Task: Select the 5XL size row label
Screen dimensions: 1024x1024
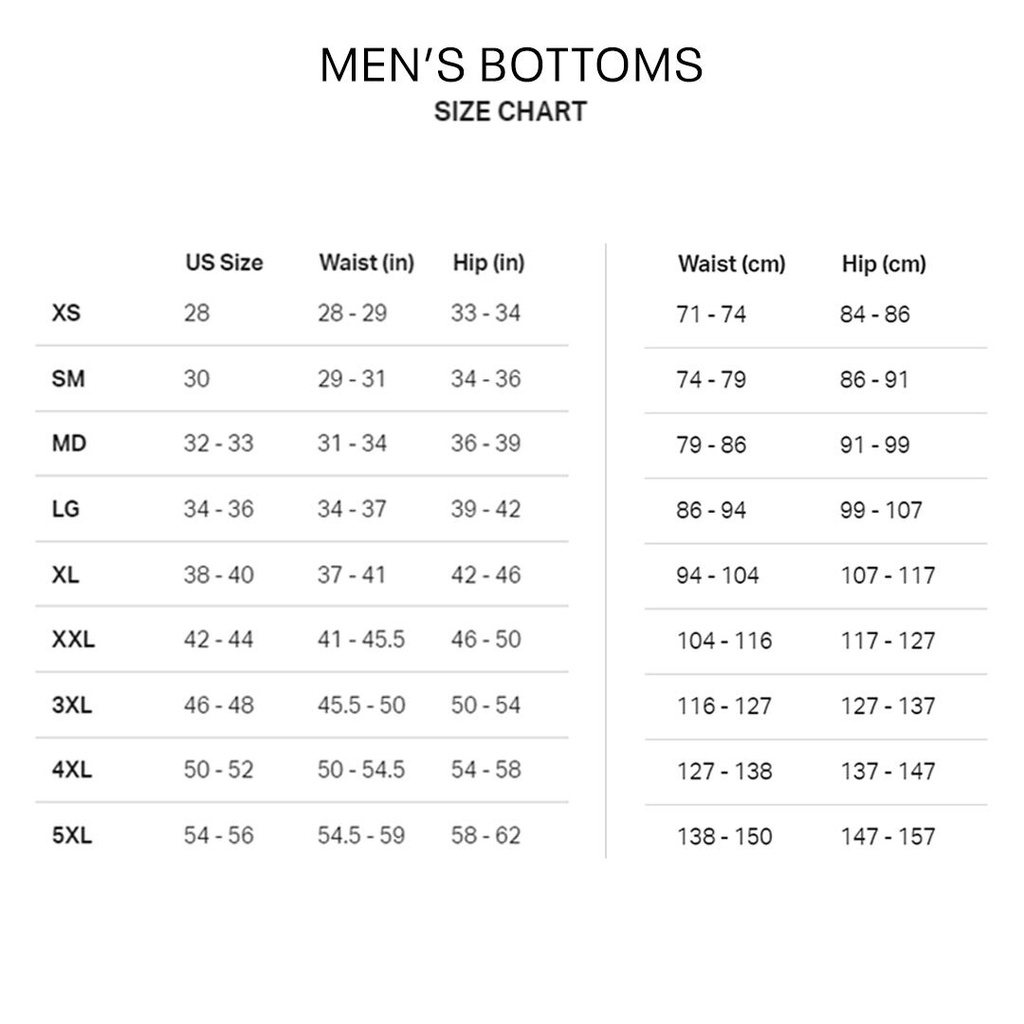Action: (x=72, y=835)
